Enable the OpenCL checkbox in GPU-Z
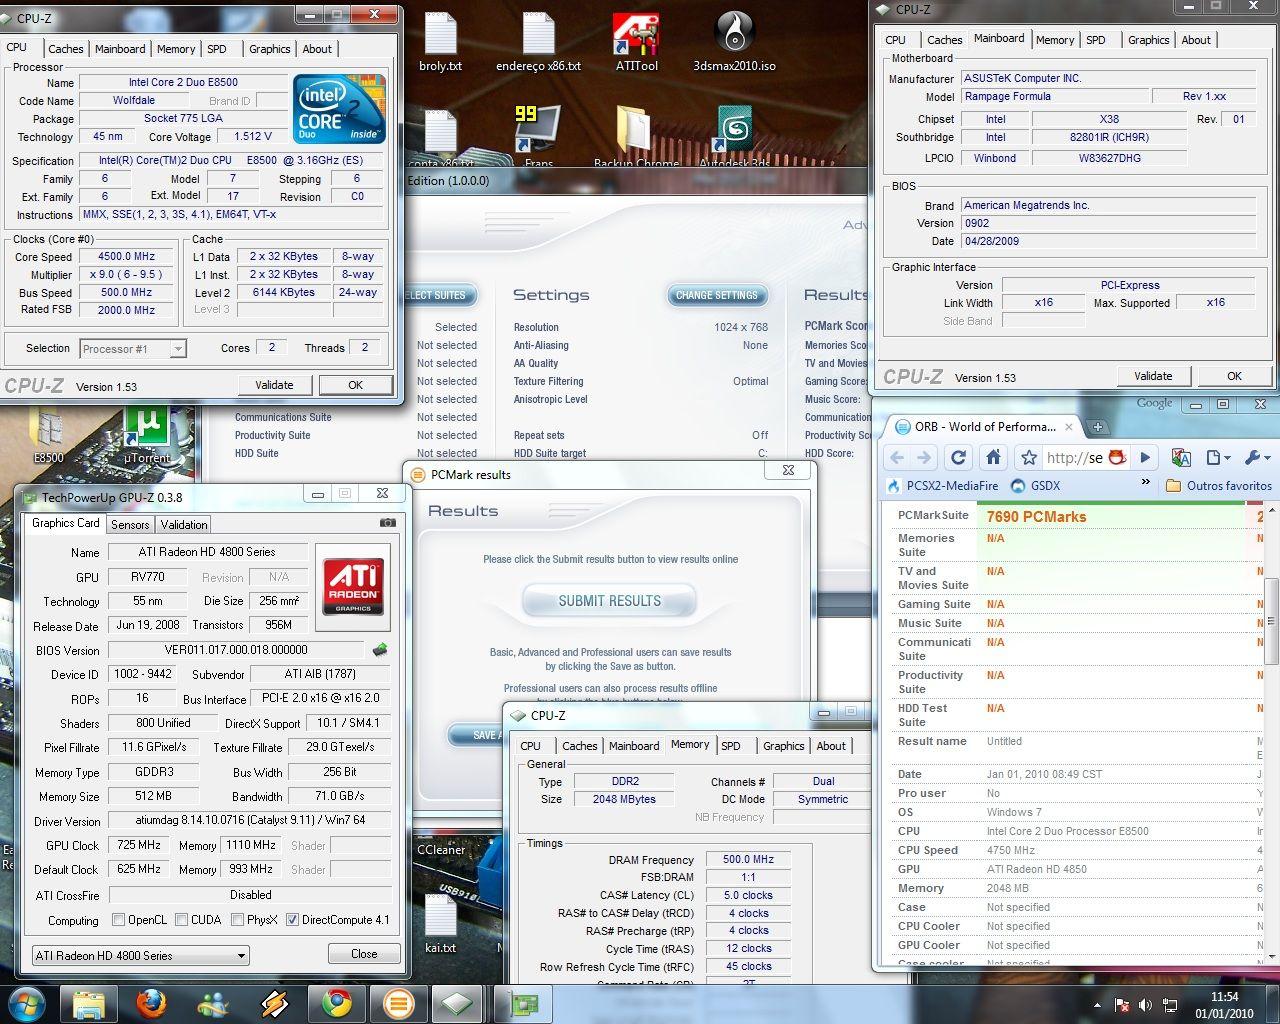This screenshot has width=1280, height=1024. pyautogui.click(x=119, y=920)
